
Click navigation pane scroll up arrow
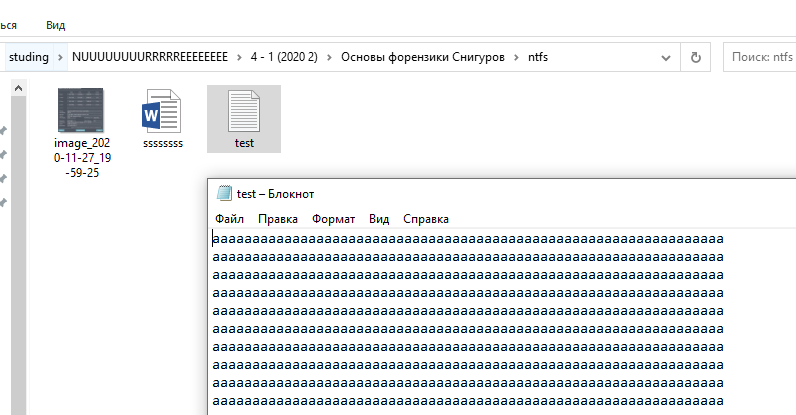tap(18, 88)
